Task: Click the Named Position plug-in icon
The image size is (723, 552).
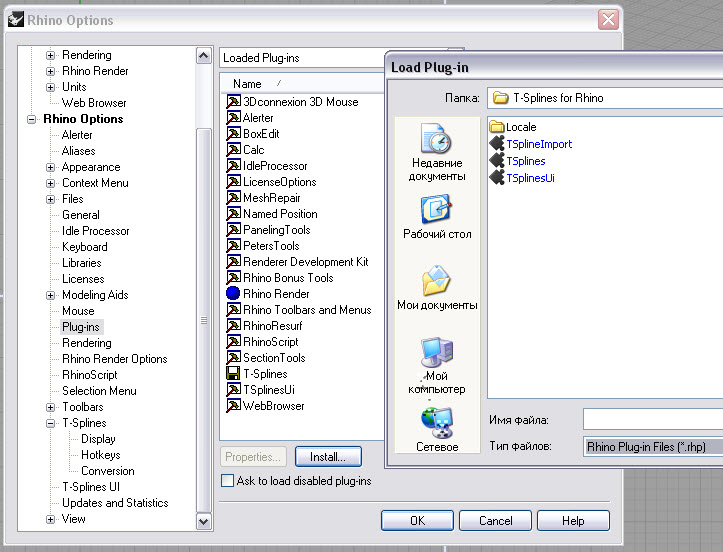Action: pyautogui.click(x=233, y=214)
